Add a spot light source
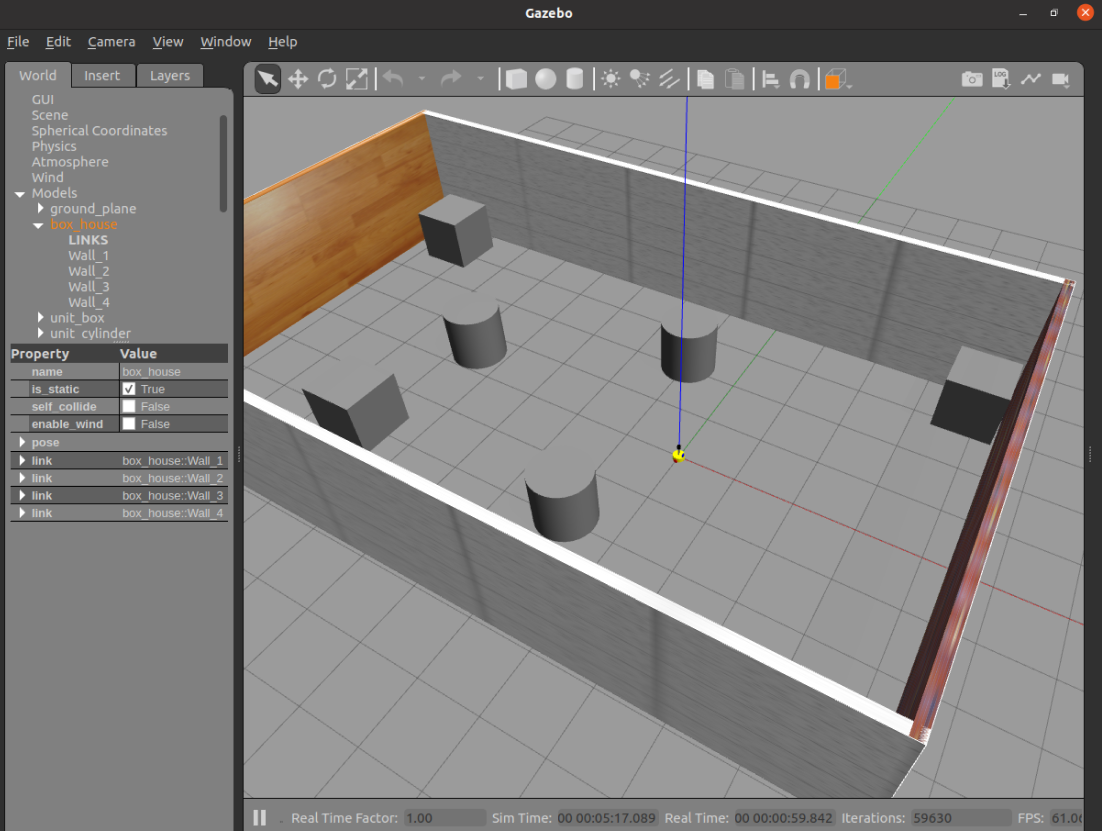The image size is (1102, 831). pyautogui.click(x=640, y=79)
